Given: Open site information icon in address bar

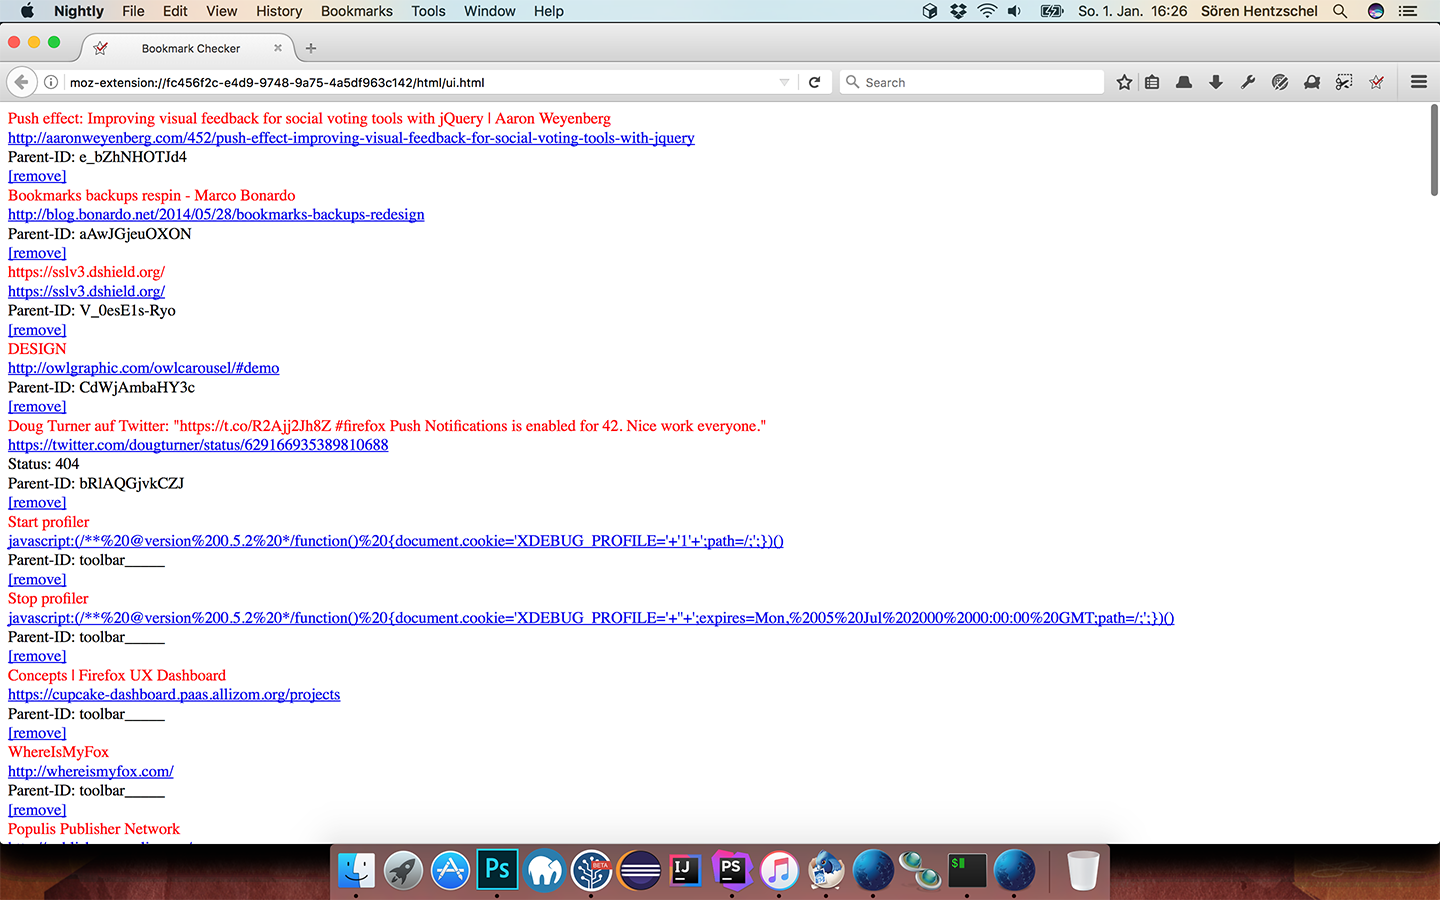Looking at the screenshot, I should 51,82.
